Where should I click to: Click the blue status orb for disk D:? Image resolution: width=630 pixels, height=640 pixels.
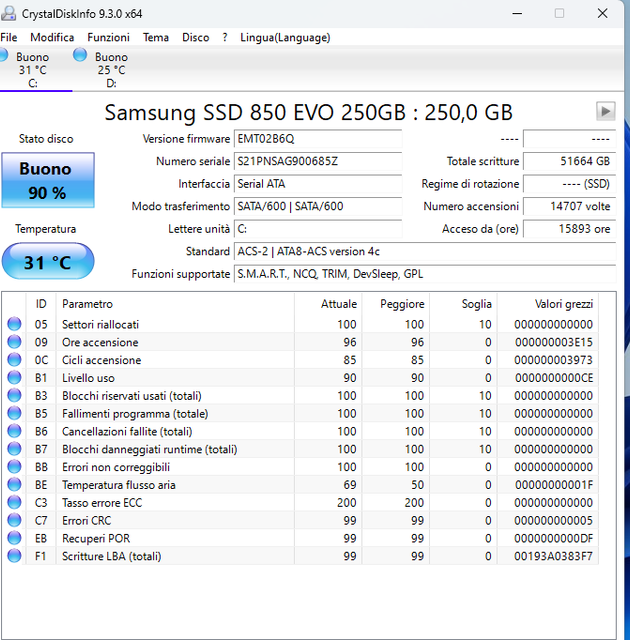[80, 54]
